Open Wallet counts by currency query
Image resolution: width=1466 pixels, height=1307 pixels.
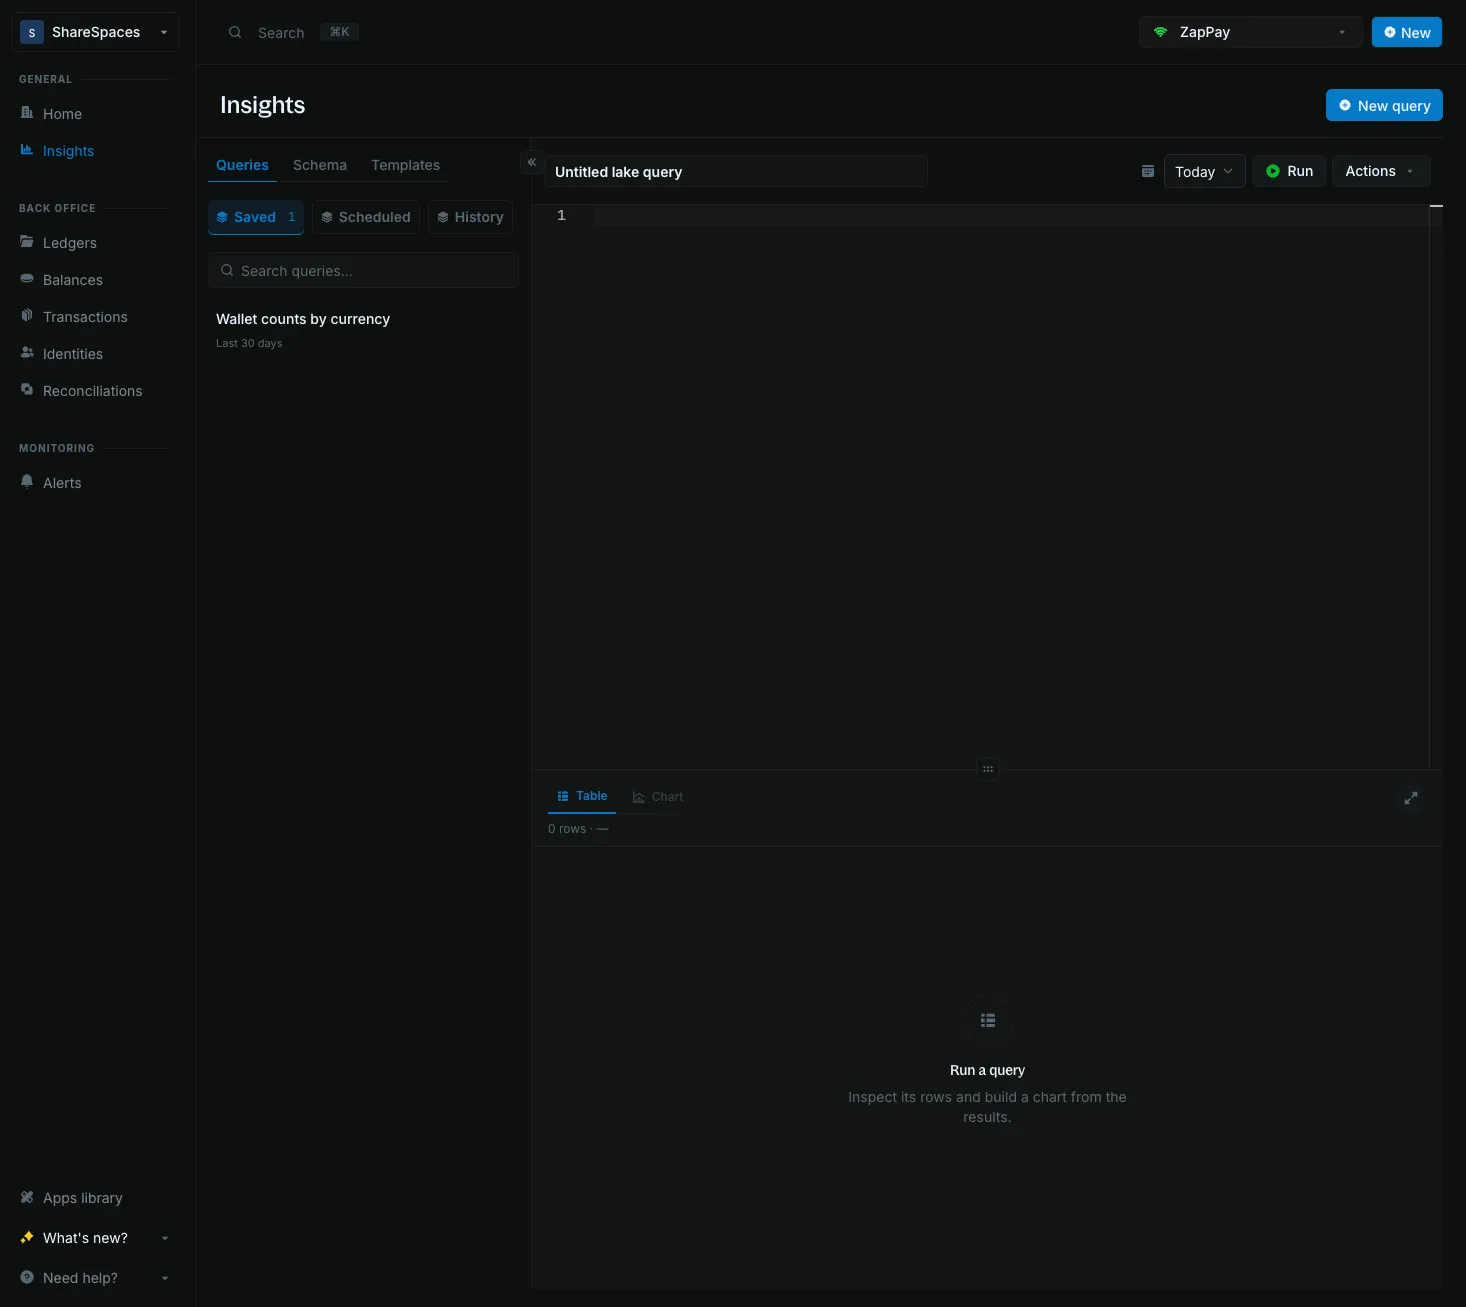pos(363,330)
